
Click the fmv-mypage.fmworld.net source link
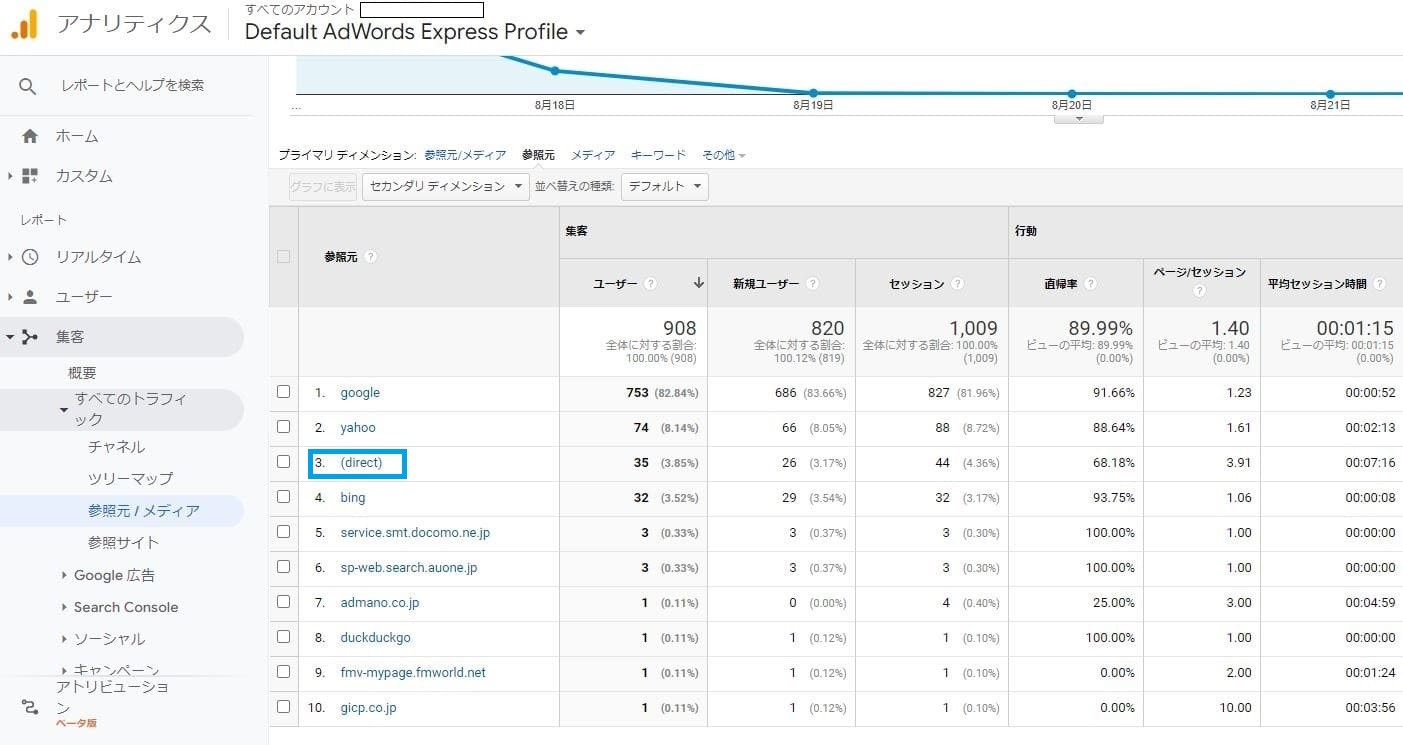(413, 672)
